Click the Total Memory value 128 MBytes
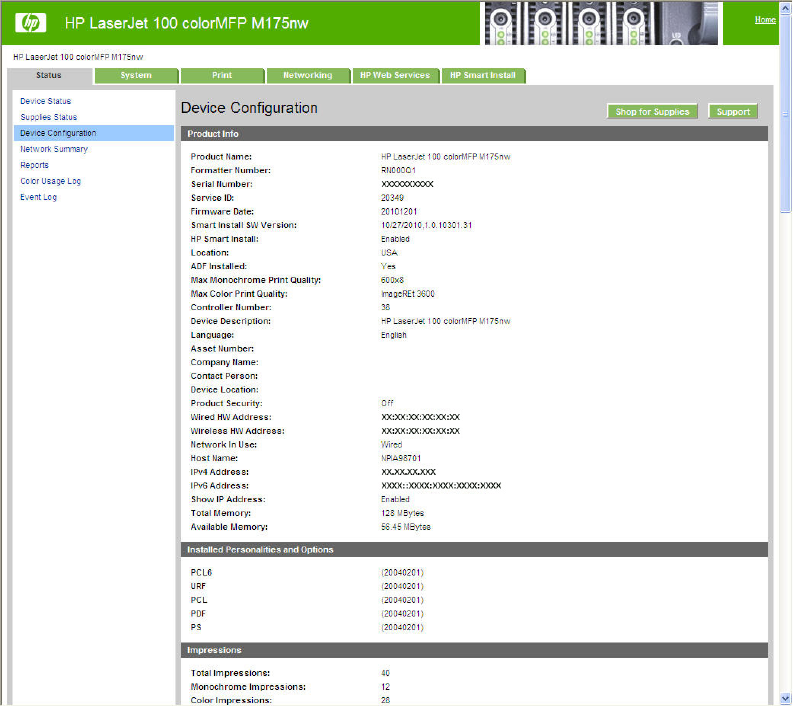Screen dimensions: 793x706 click(x=403, y=513)
